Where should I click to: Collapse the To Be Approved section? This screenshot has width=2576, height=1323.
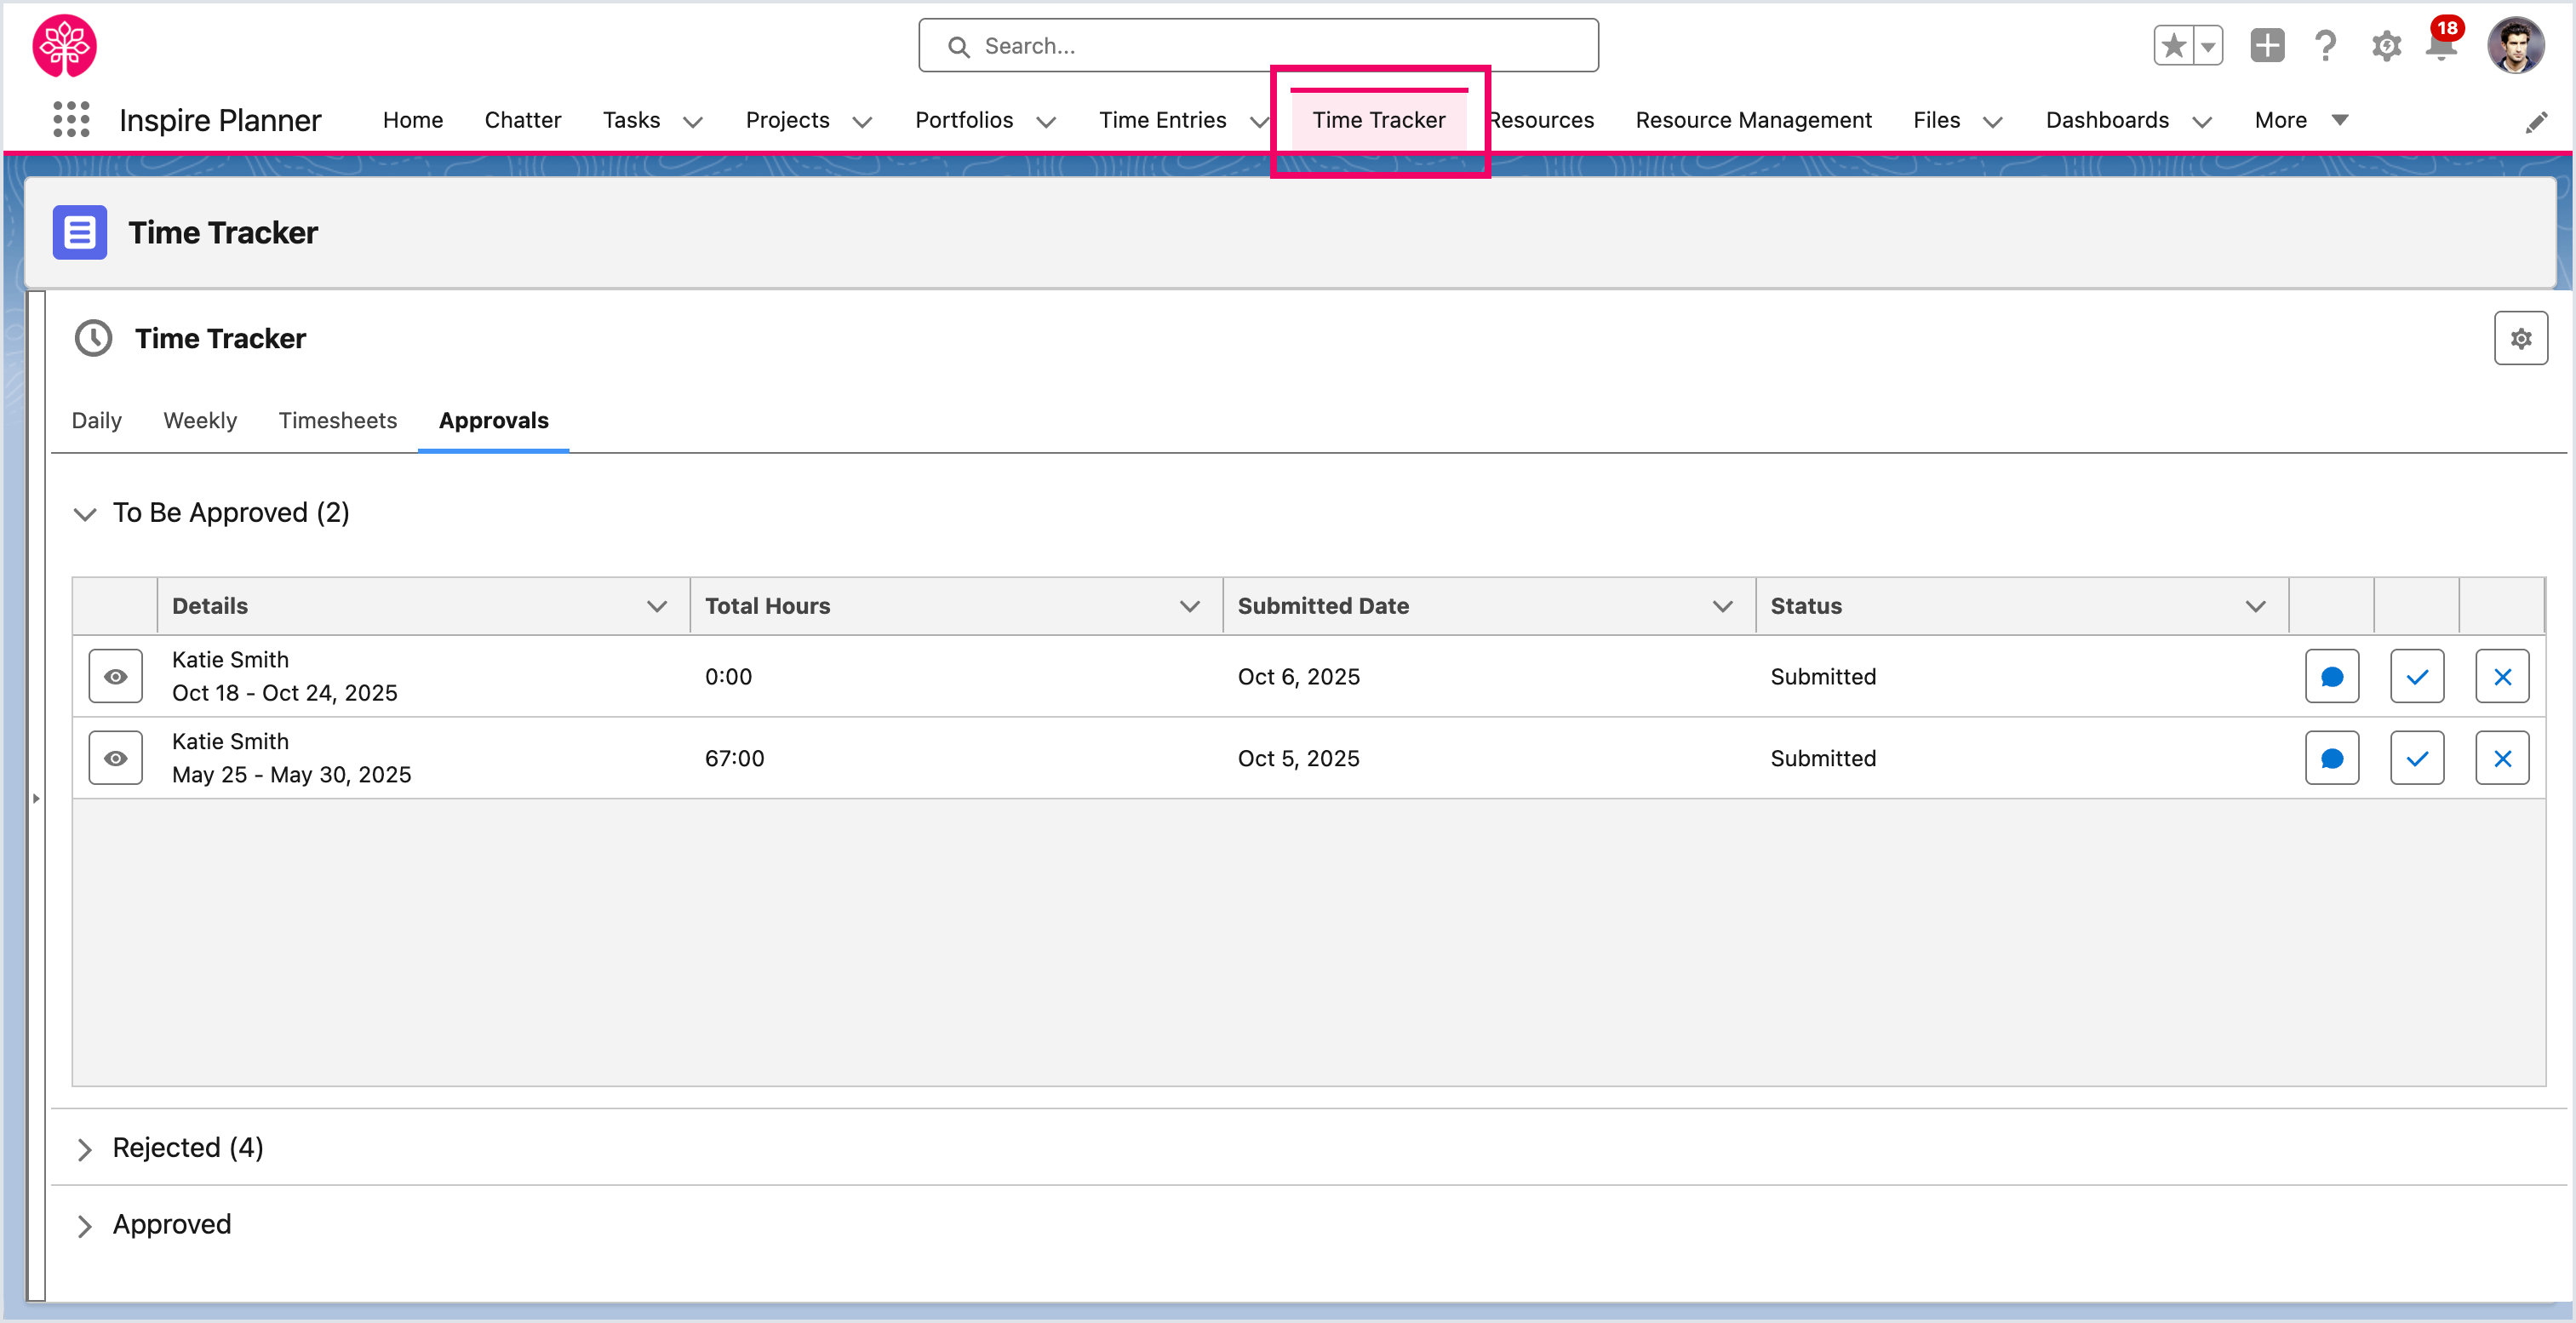[x=85, y=514]
